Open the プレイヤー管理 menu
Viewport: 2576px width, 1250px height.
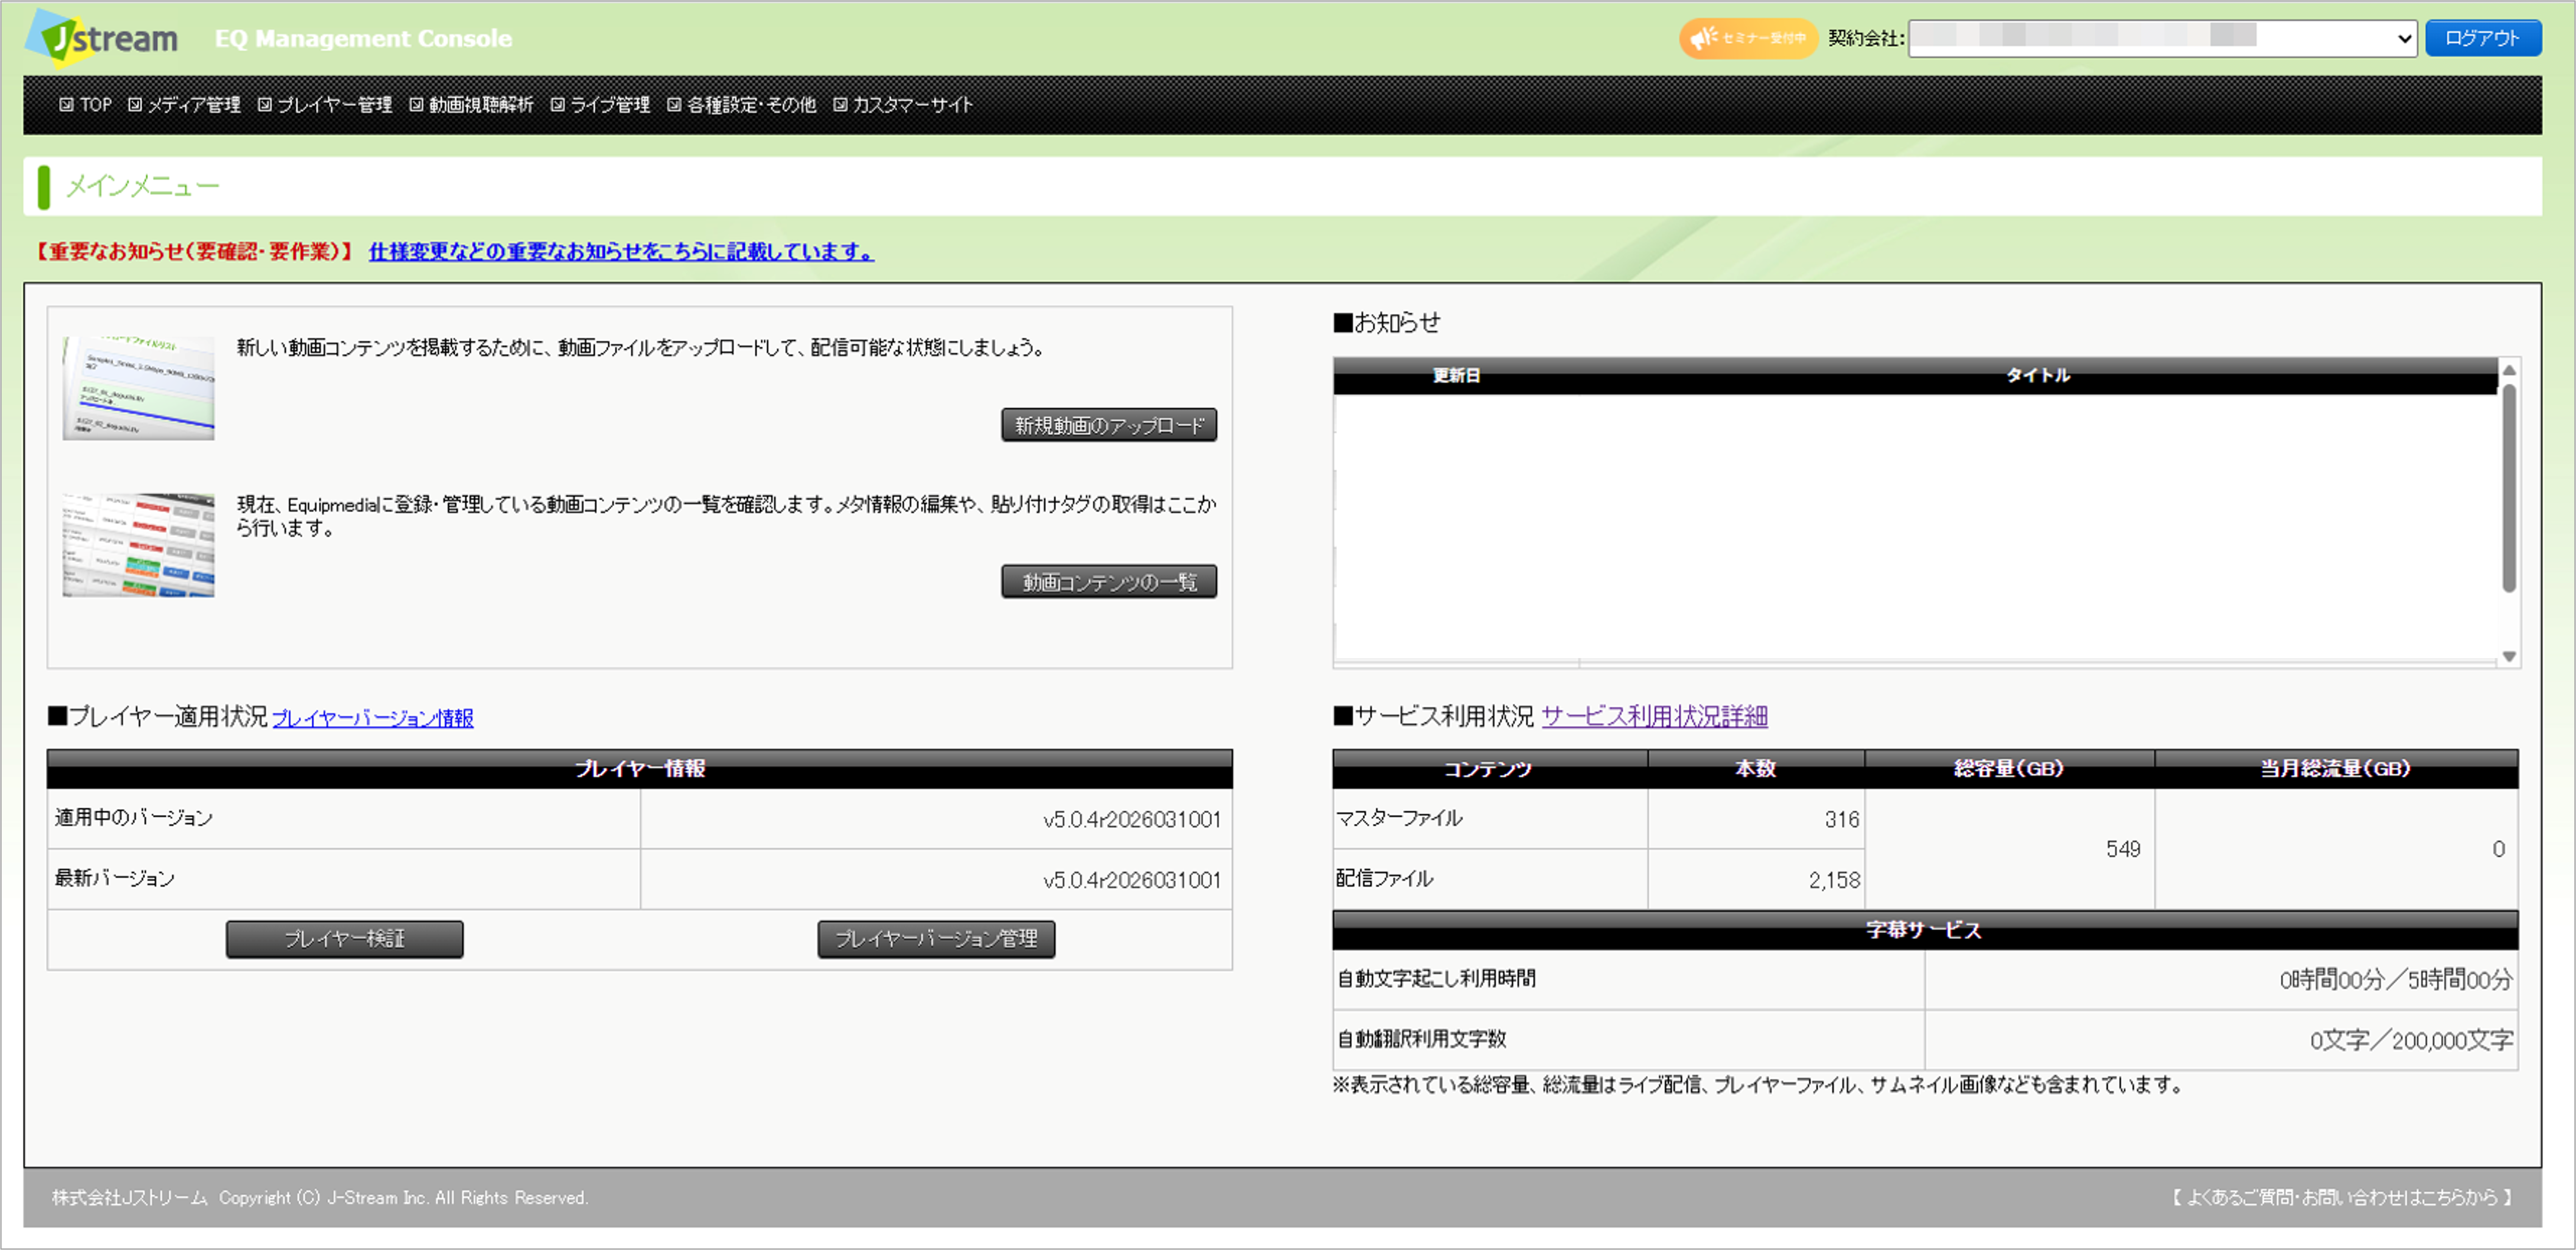pyautogui.click(x=325, y=105)
